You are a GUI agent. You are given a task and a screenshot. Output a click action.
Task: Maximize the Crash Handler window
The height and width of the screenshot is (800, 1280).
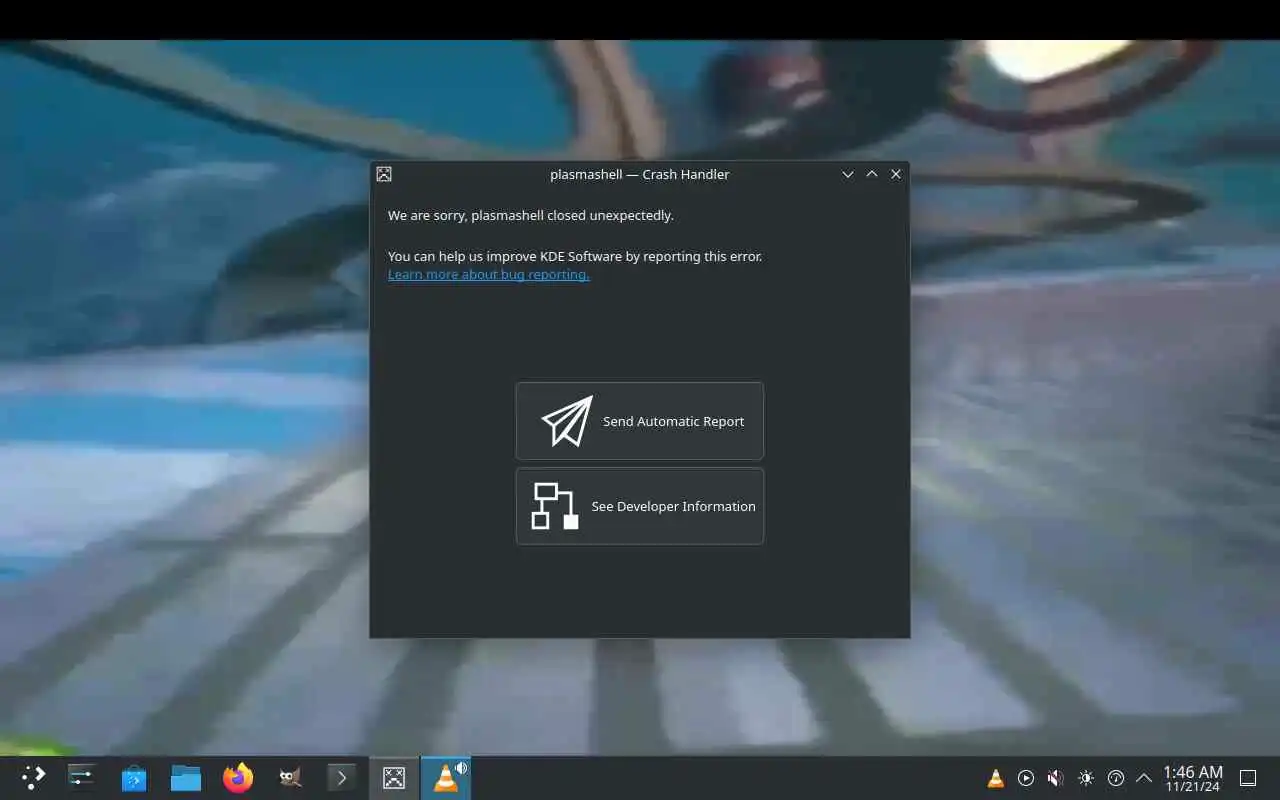872,174
